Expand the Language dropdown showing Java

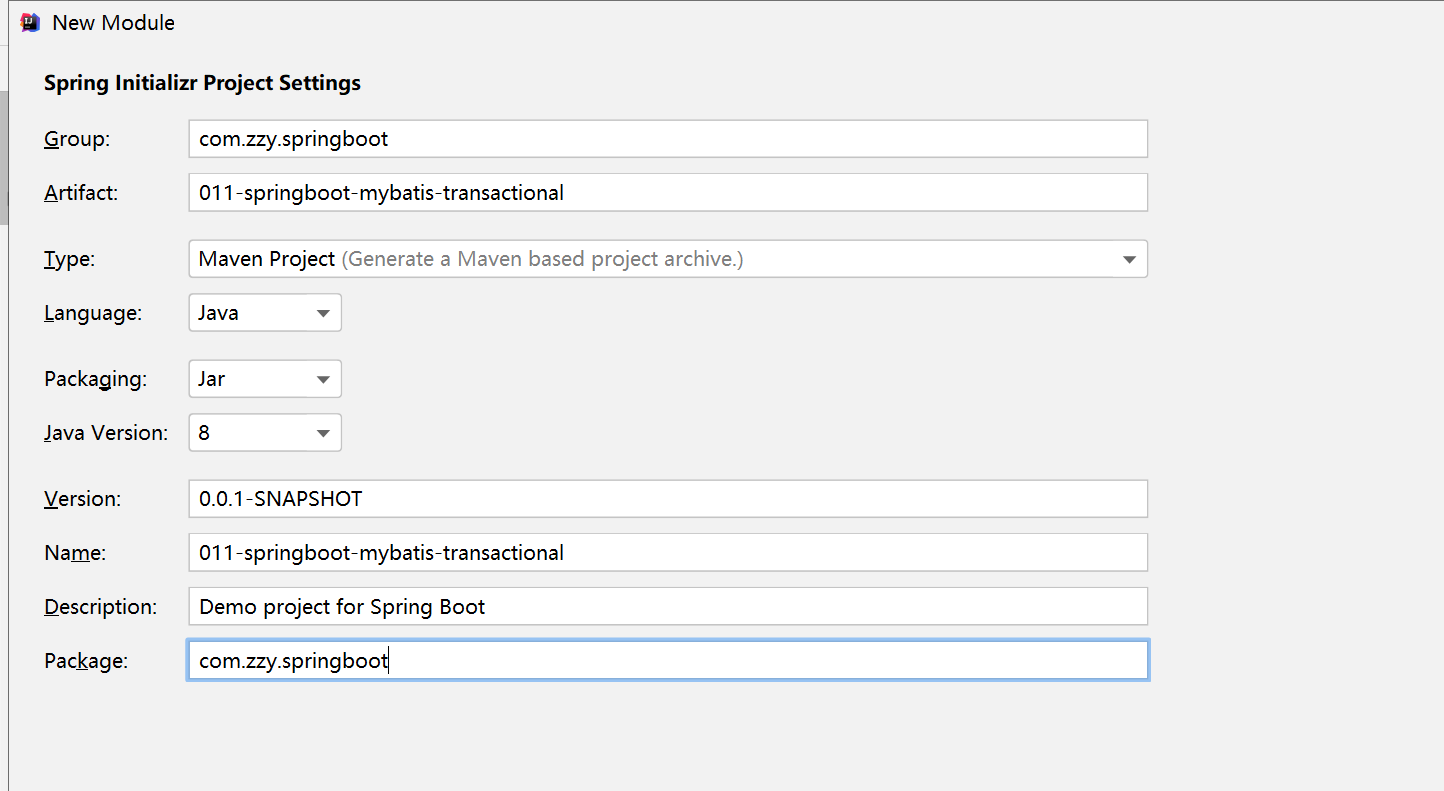322,313
